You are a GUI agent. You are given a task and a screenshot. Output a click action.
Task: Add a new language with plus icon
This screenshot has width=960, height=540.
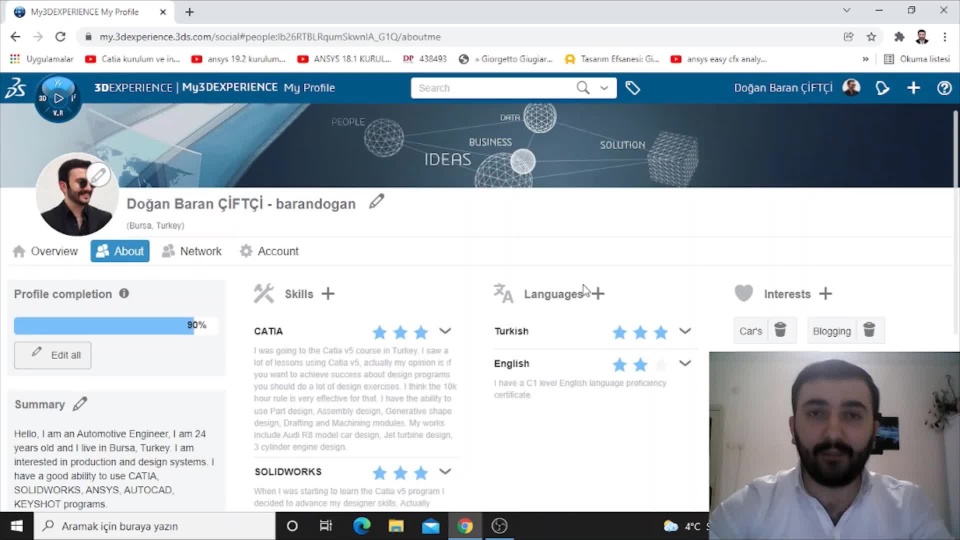598,294
